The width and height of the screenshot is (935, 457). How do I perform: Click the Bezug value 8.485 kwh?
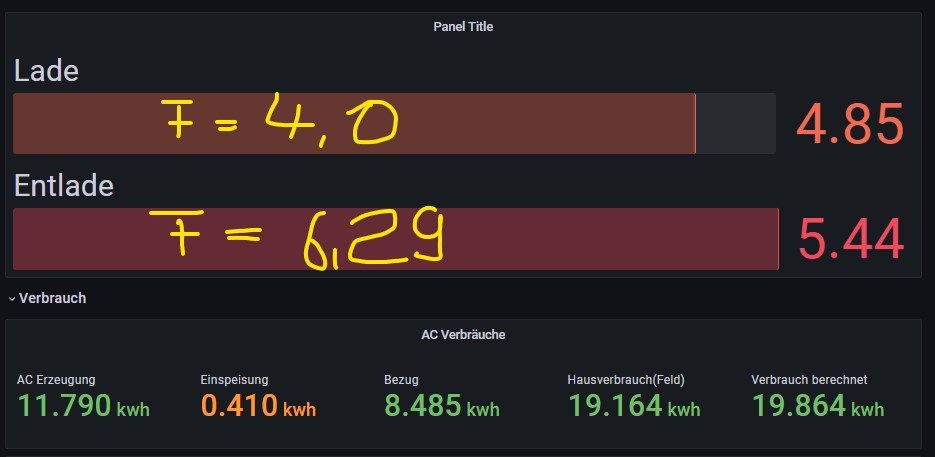(441, 406)
